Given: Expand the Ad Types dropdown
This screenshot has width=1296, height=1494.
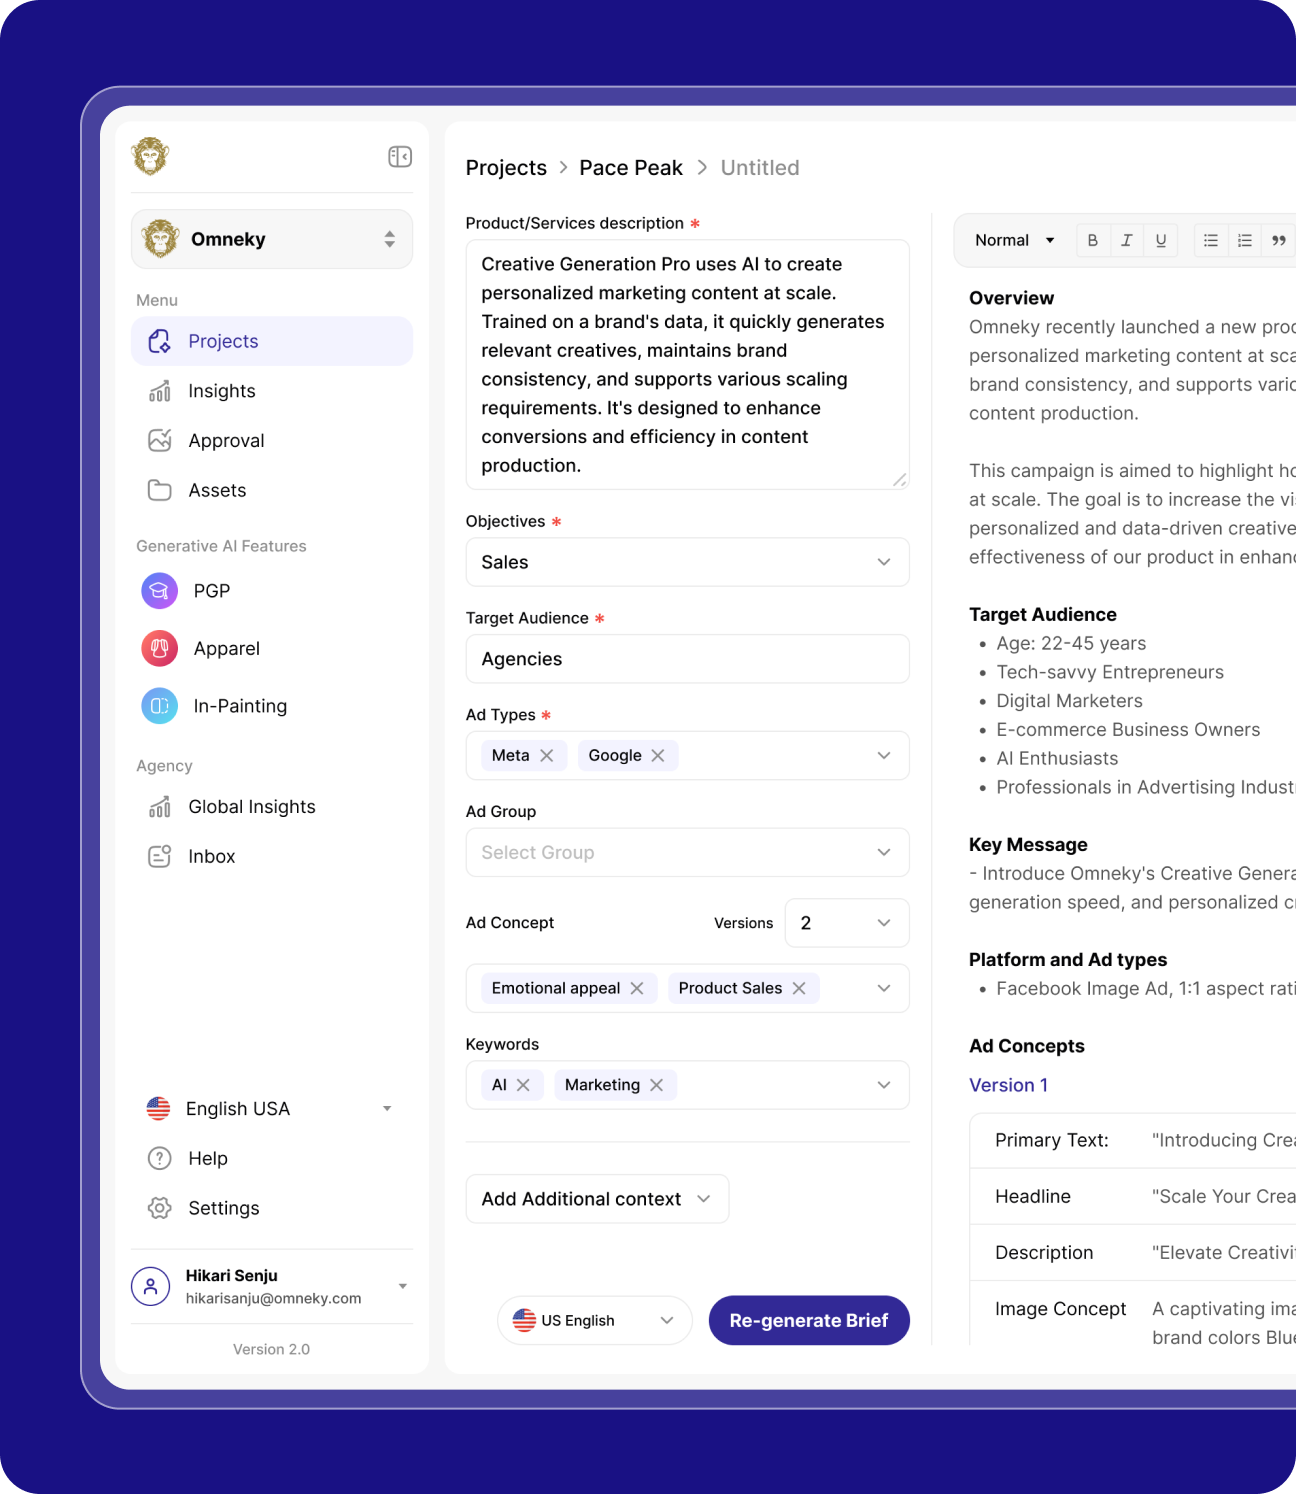Looking at the screenshot, I should click(884, 756).
